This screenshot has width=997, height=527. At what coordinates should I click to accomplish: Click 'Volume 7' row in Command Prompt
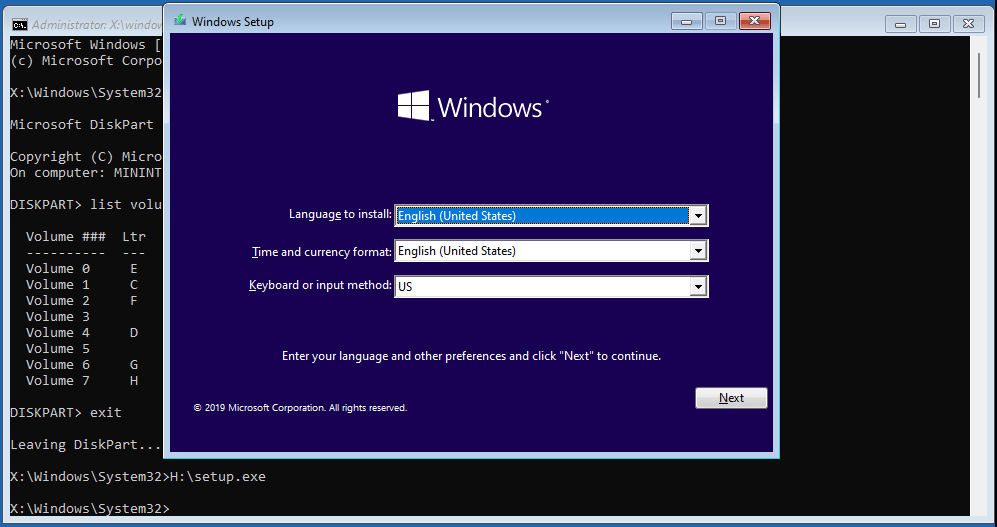coord(82,380)
